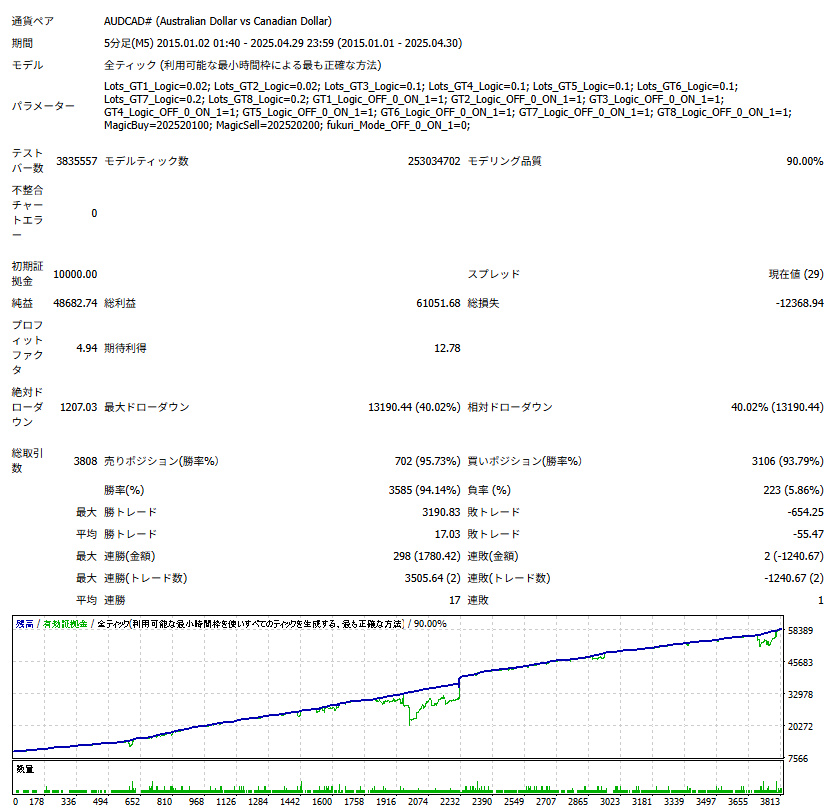
Task: Select chart y-axis value 7566
Action: 798,759
